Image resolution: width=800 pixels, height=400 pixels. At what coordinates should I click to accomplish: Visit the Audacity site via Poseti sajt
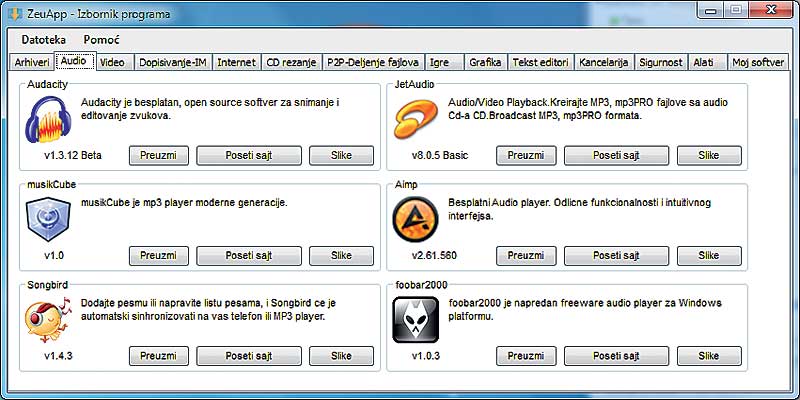(249, 155)
